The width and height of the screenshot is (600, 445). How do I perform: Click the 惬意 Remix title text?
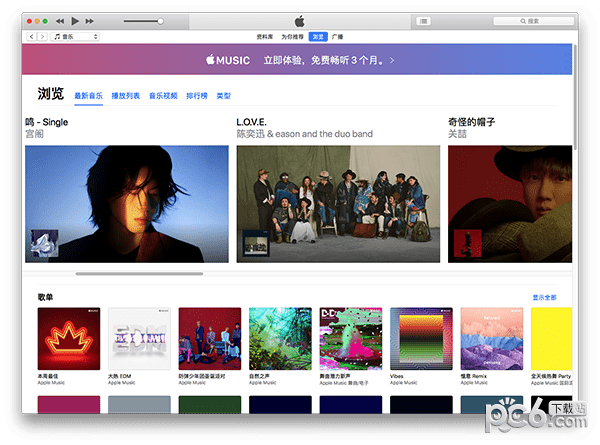tap(474, 376)
